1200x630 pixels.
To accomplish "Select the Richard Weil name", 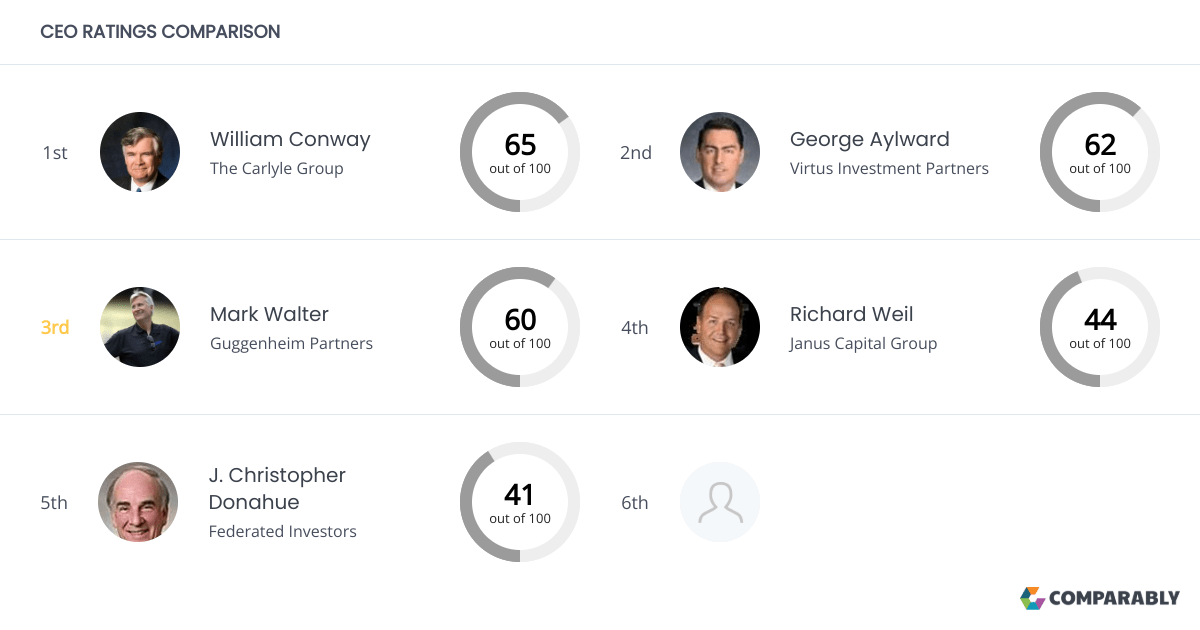I will [x=851, y=314].
